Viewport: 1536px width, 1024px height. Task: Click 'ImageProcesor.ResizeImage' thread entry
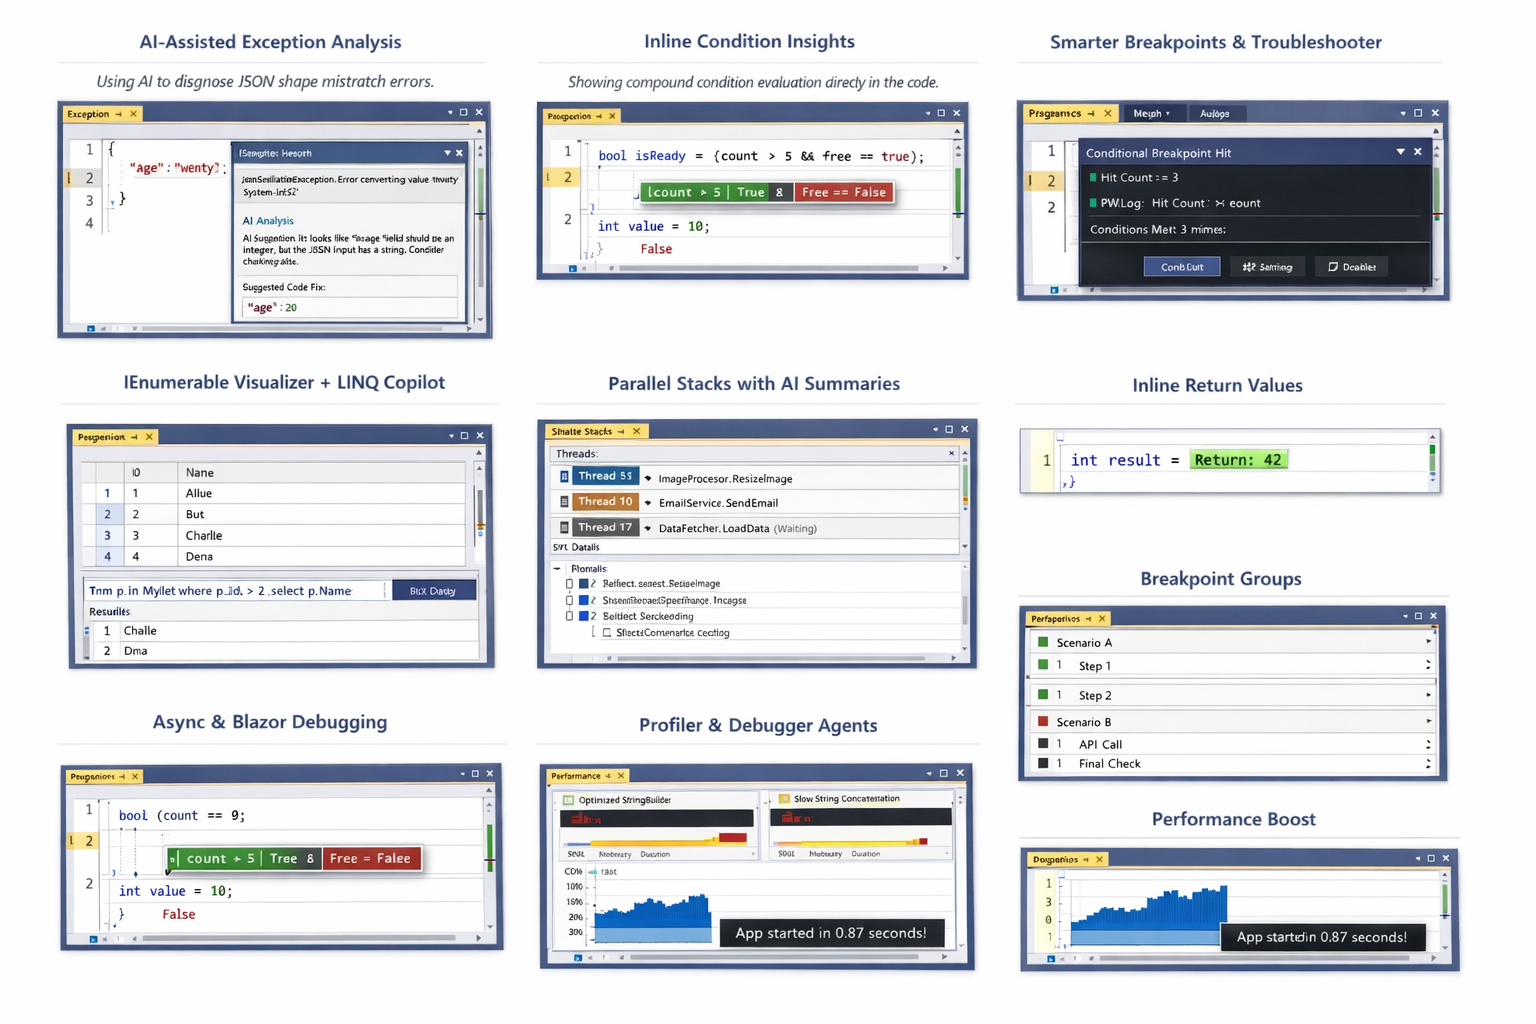coord(725,479)
